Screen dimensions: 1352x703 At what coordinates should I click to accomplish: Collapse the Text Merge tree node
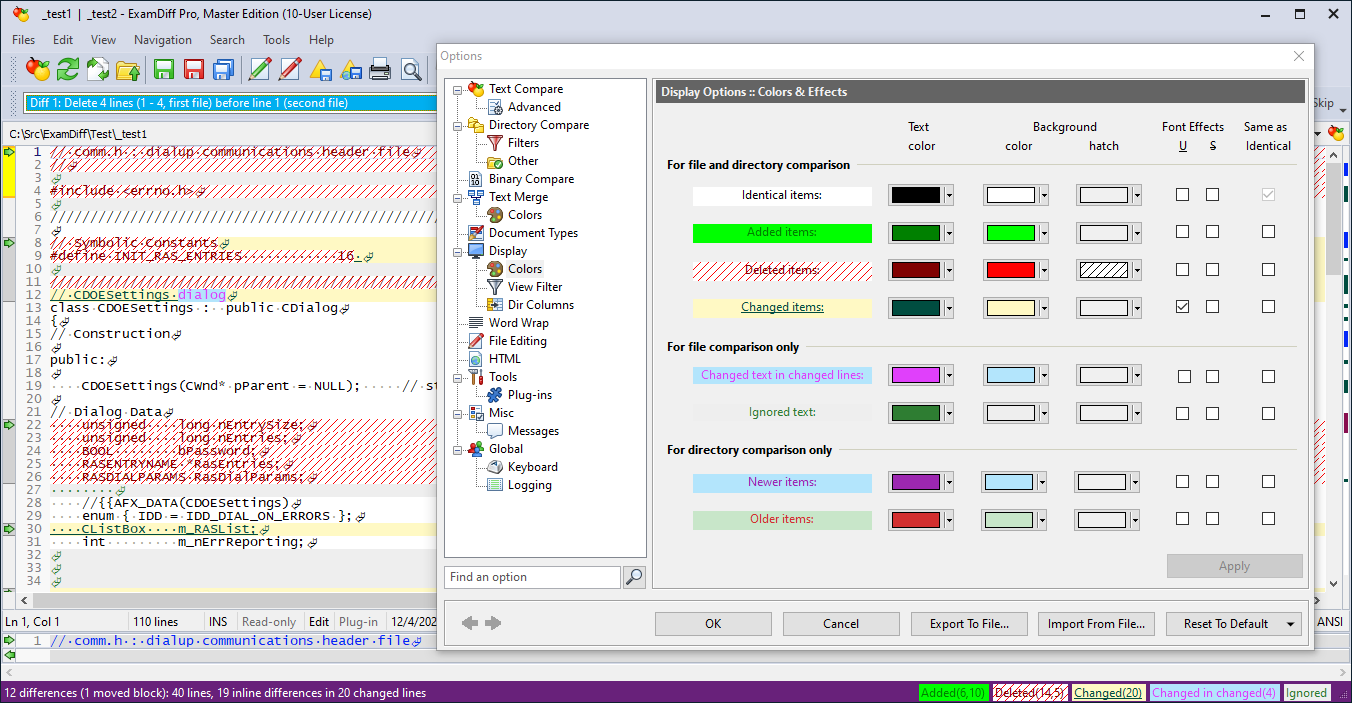click(458, 197)
